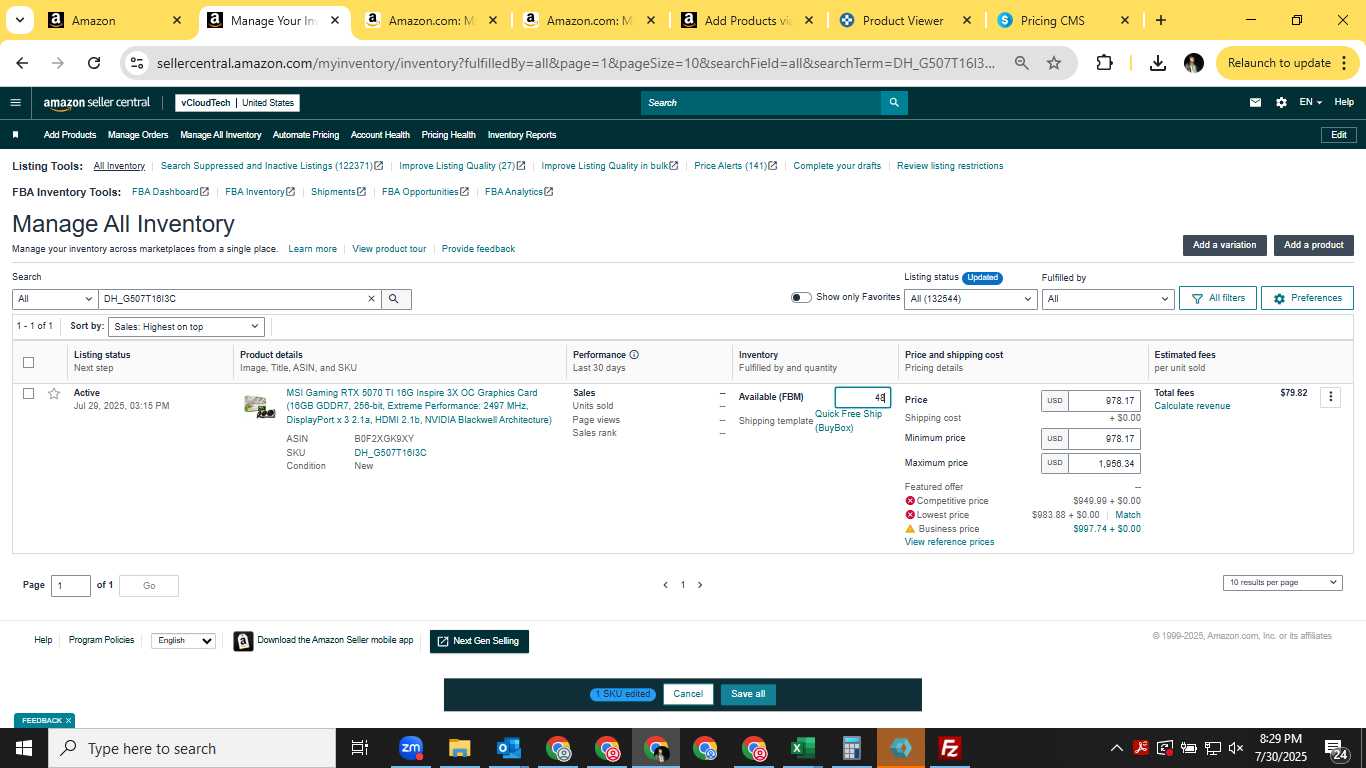The image size is (1366, 768).
Task: Open the Fulfilled by dropdown
Action: point(1107,299)
